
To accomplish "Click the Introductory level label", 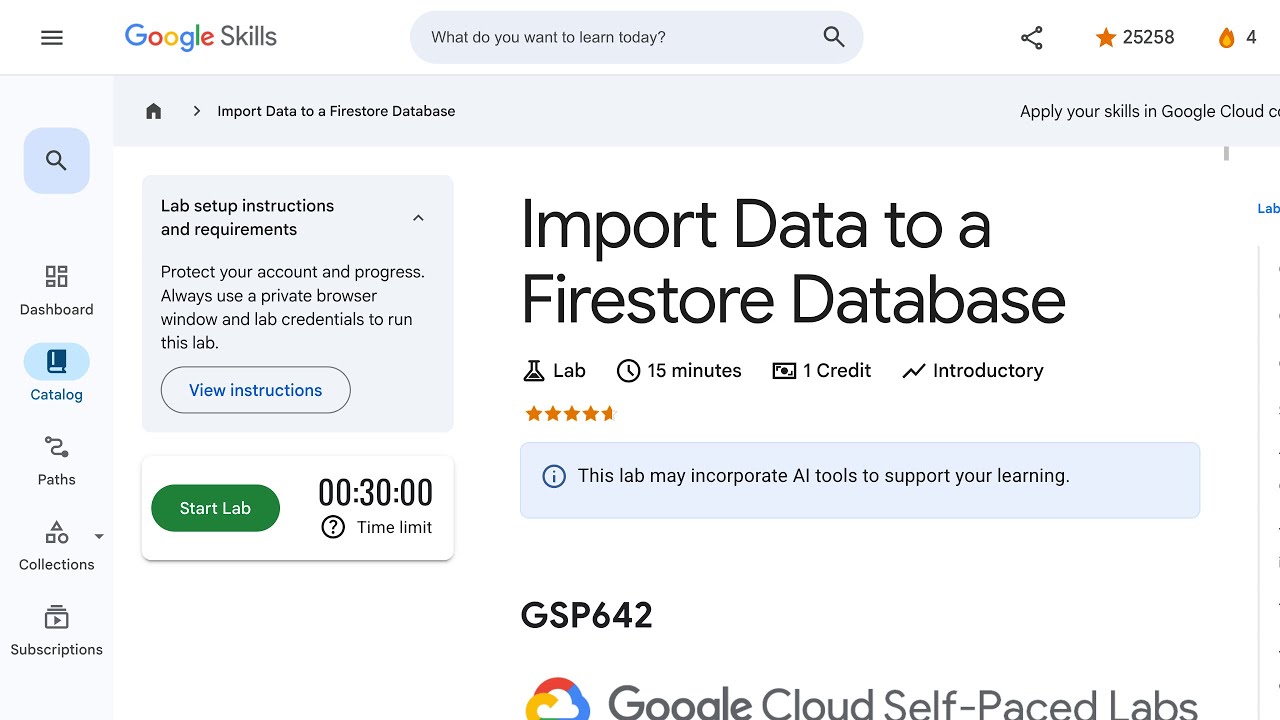I will pos(988,371).
